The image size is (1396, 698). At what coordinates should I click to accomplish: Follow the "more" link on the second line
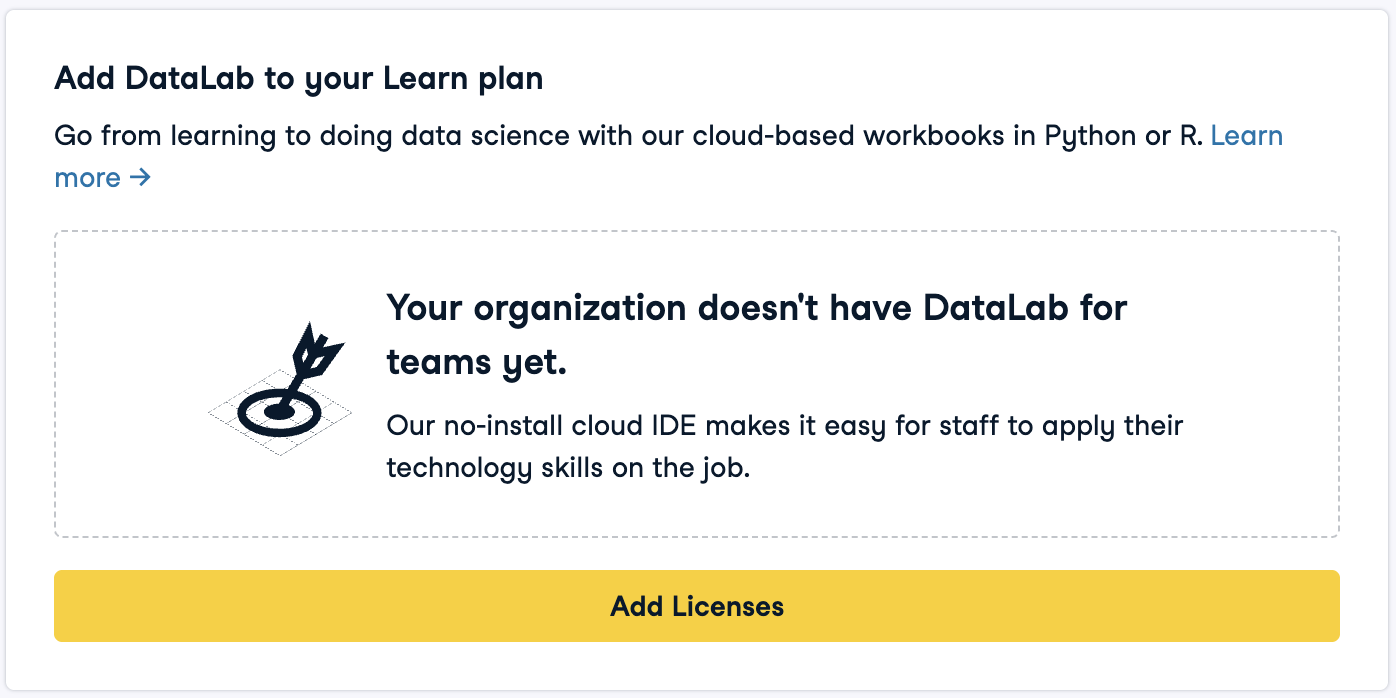coord(87,178)
